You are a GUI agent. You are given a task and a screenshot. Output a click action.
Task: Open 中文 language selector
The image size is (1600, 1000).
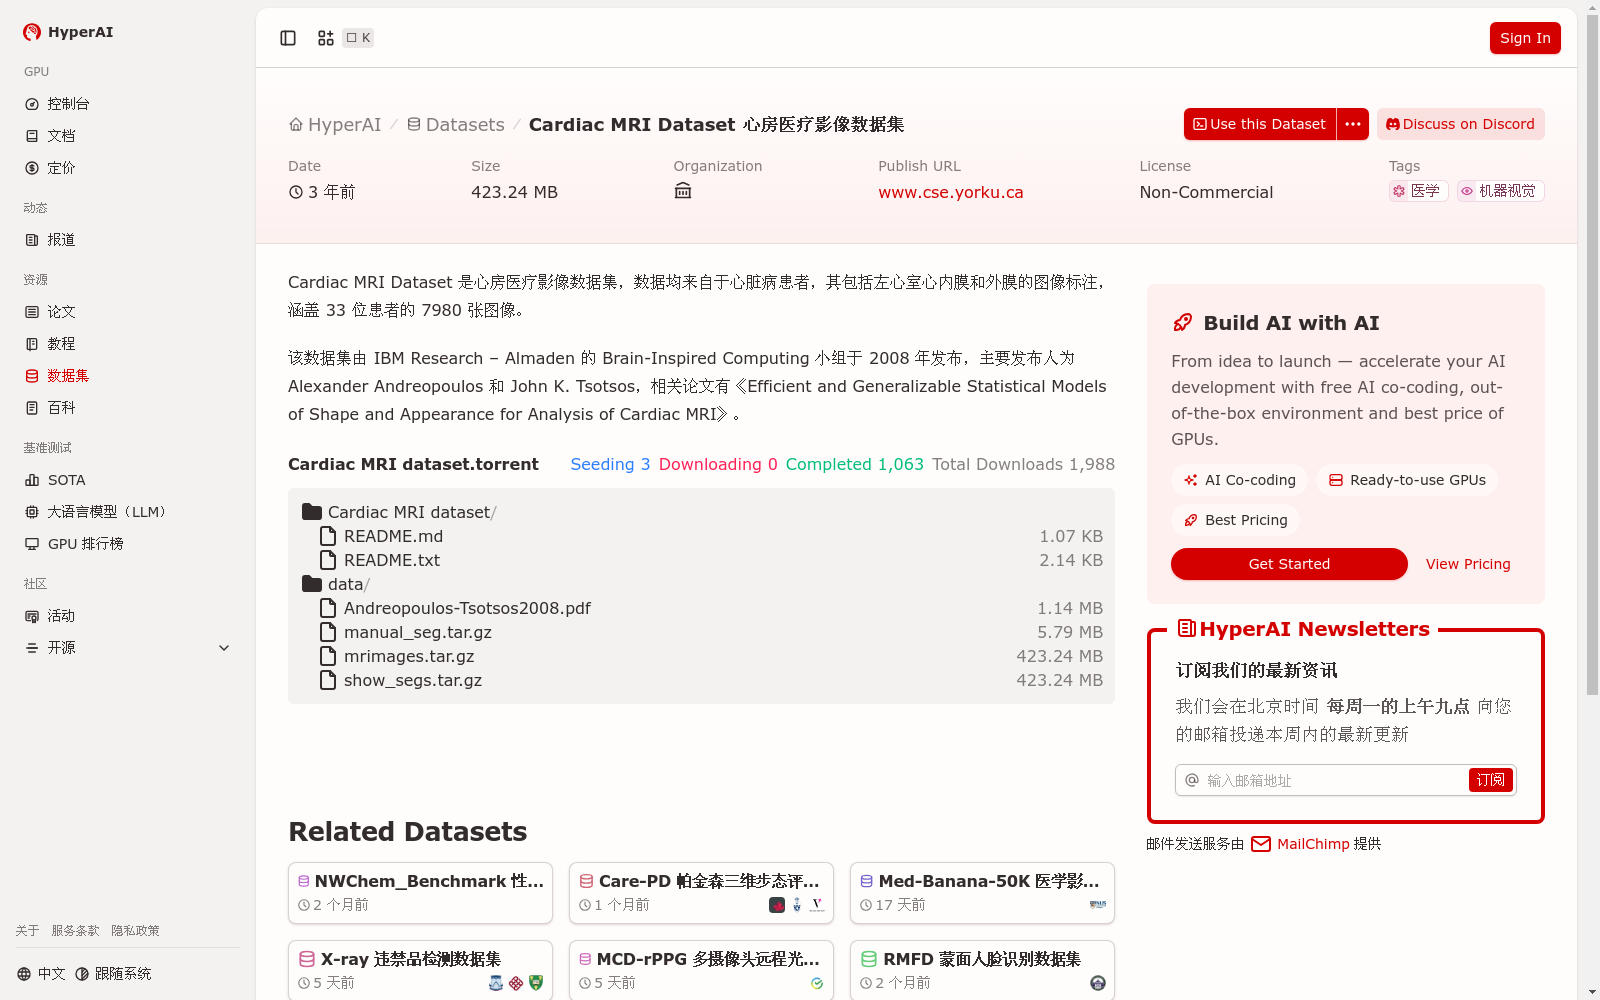41,974
